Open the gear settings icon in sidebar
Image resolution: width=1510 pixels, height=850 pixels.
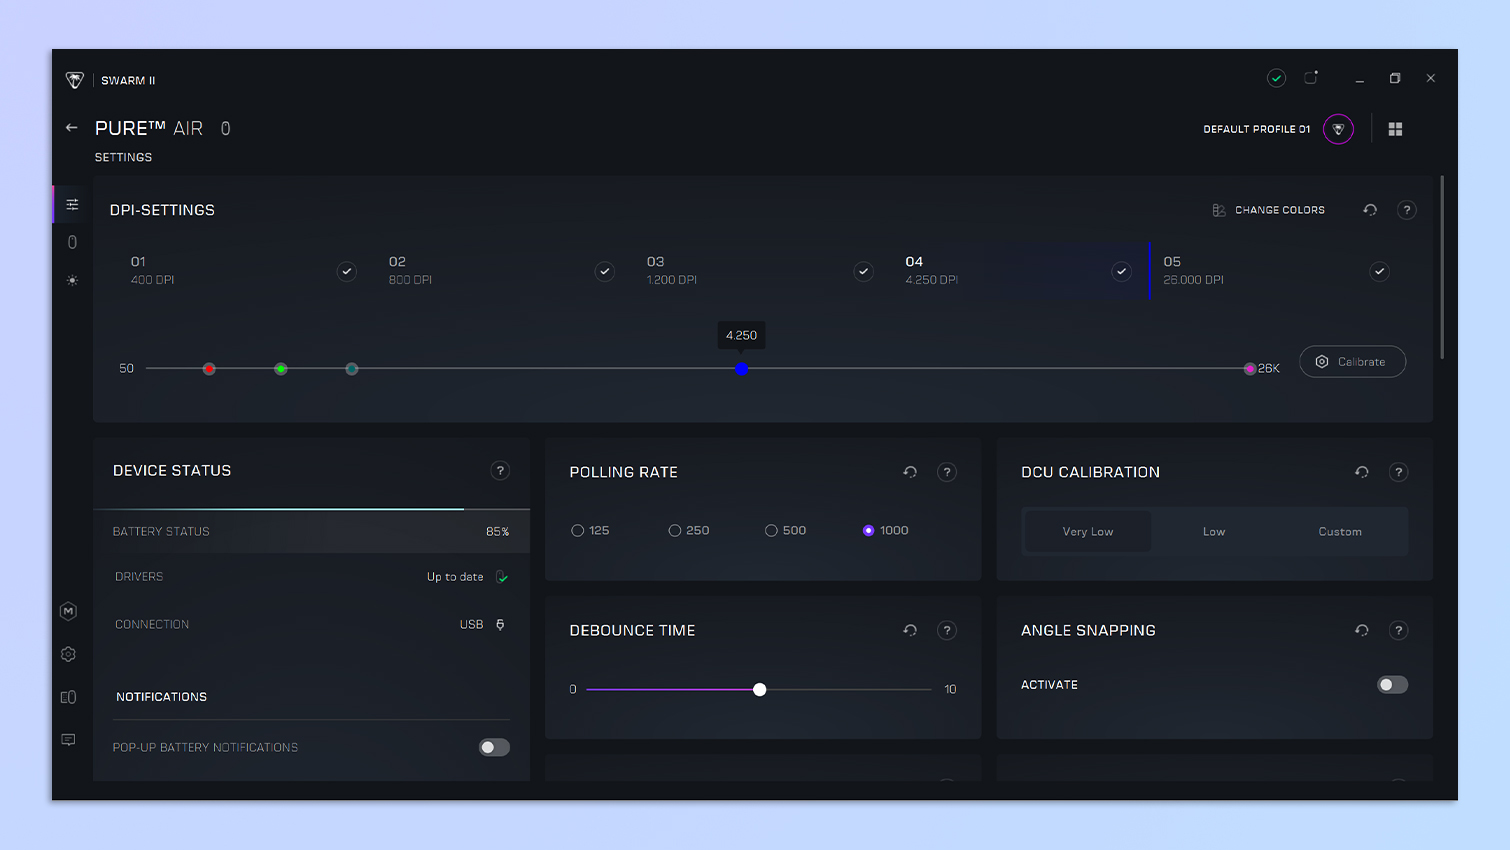tap(68, 654)
